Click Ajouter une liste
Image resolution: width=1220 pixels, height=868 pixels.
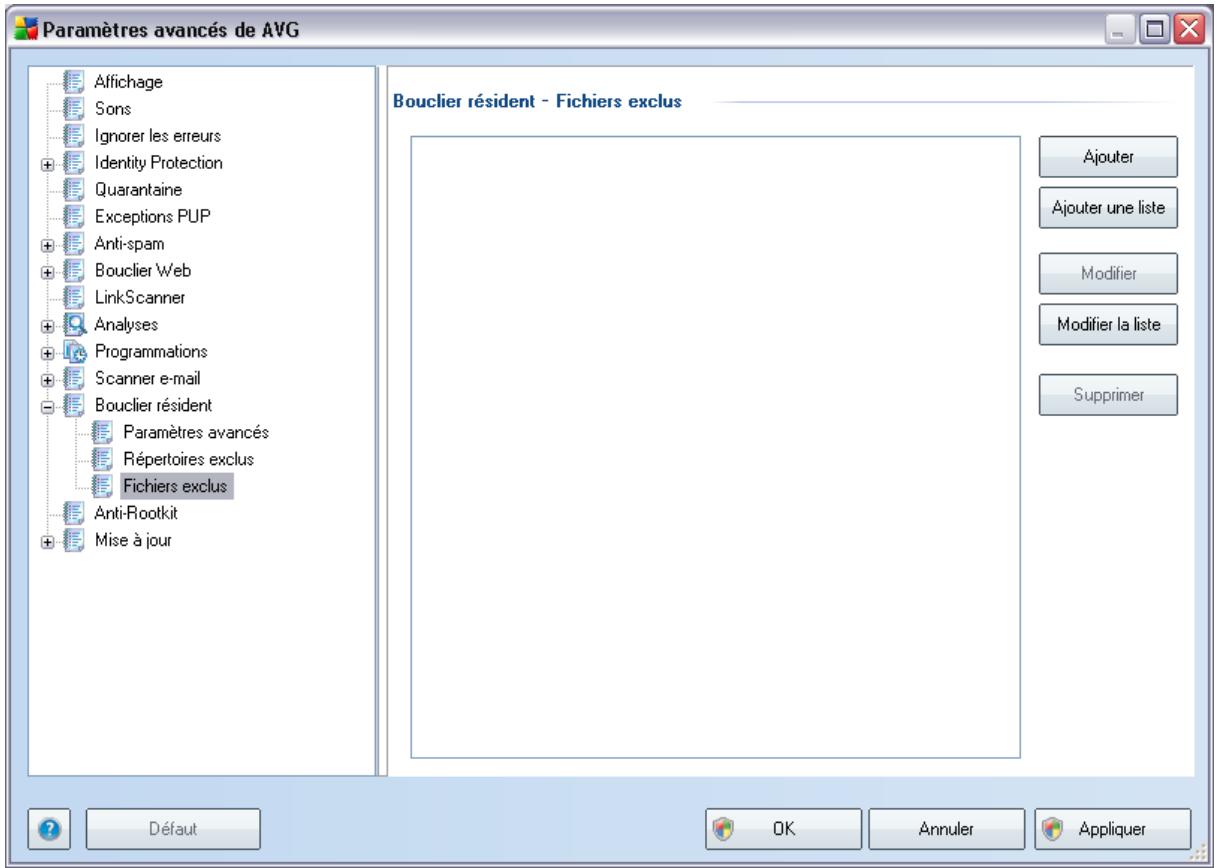coord(1108,207)
